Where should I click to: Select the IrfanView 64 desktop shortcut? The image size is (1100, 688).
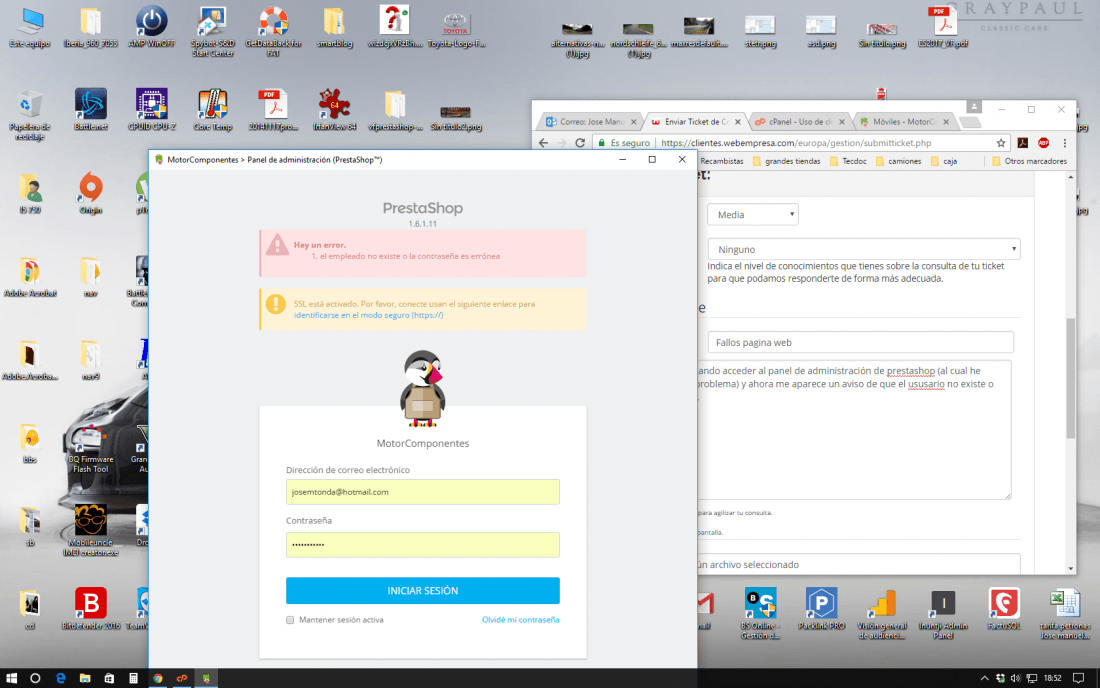point(335,110)
